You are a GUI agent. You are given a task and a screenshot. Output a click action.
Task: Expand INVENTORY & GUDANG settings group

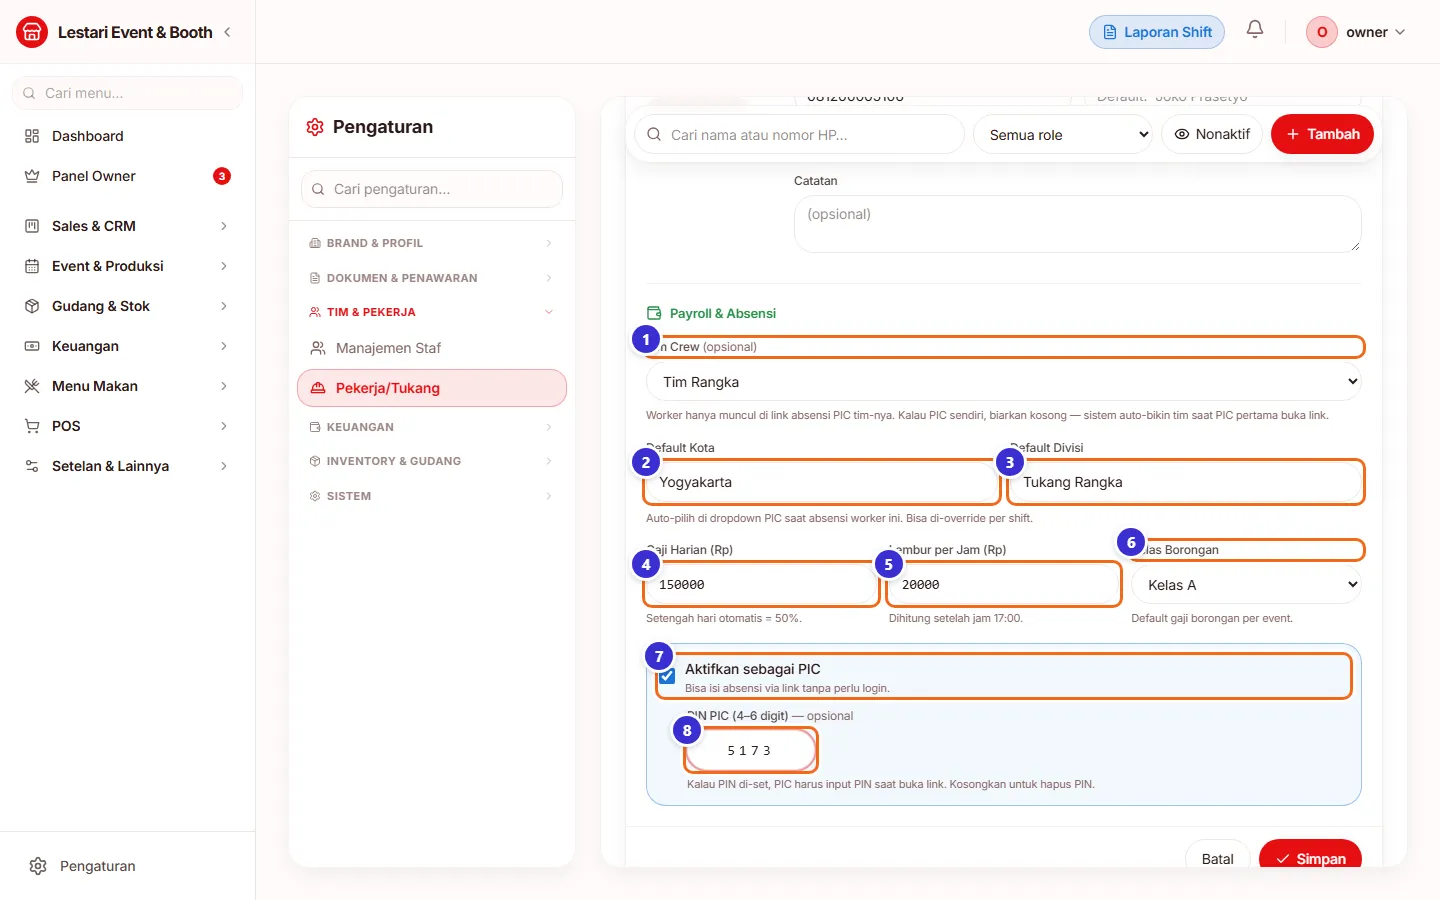[x=432, y=461]
